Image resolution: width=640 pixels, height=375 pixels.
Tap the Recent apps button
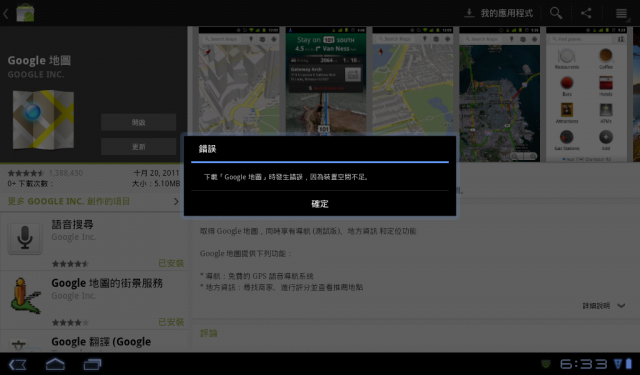[92, 364]
